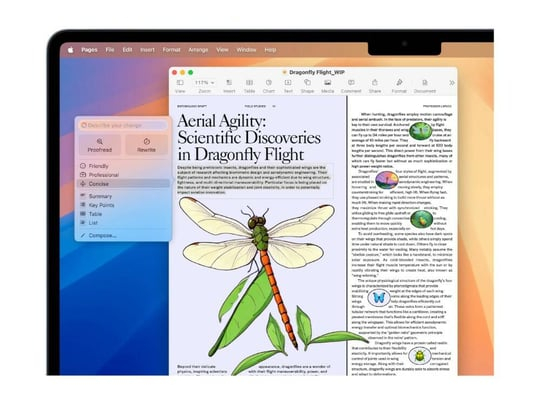Viewport: 540px width, 405px height.
Task: Click the yellow beetle inline image
Action: [x=419, y=355]
